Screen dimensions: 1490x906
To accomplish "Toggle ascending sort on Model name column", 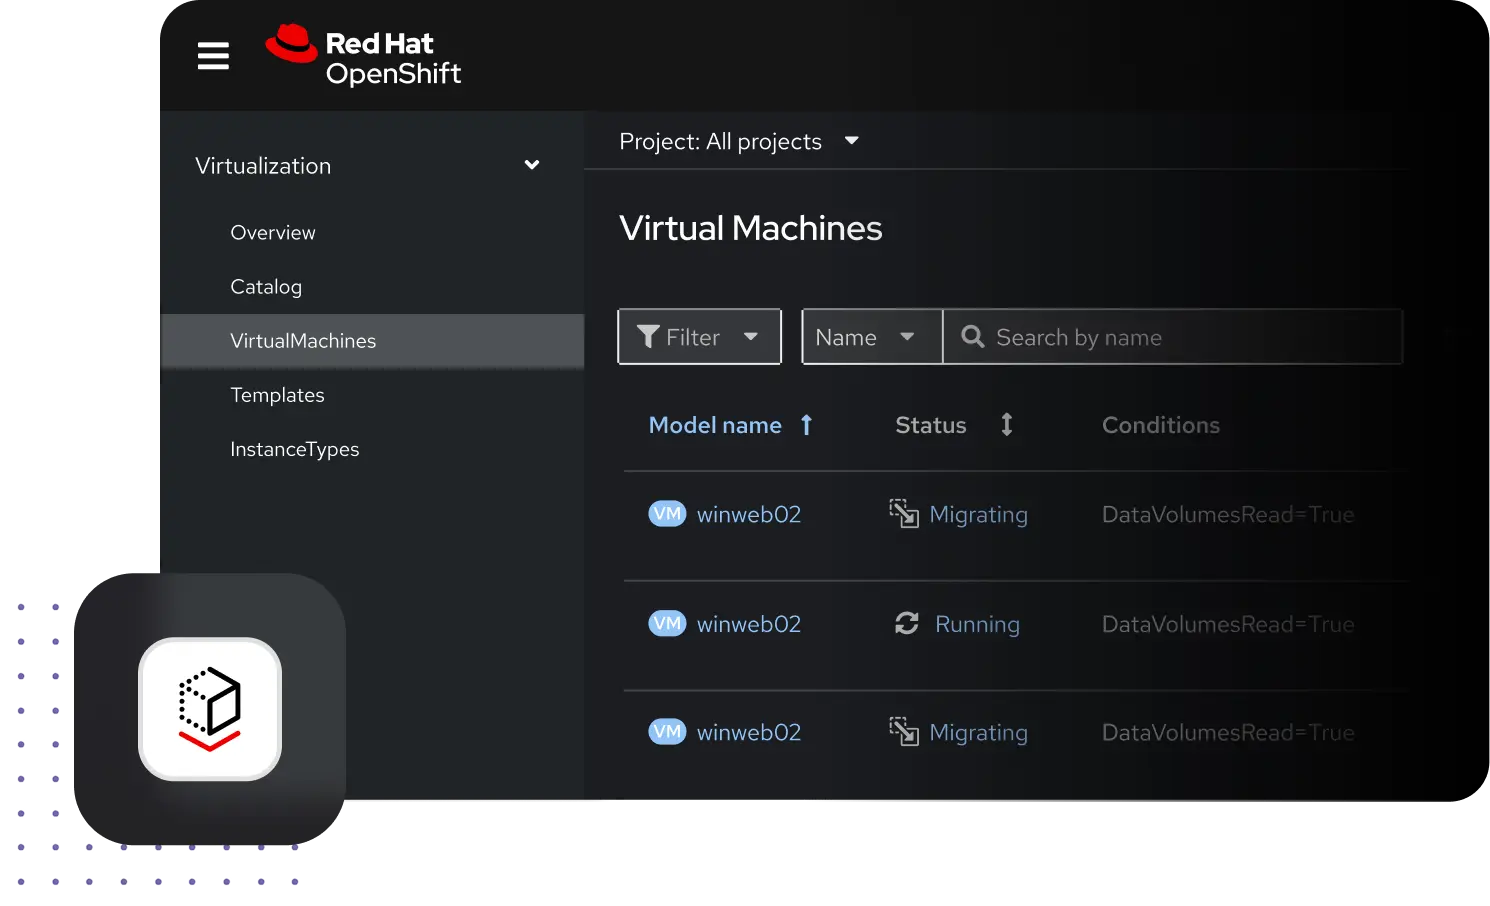I will click(806, 424).
